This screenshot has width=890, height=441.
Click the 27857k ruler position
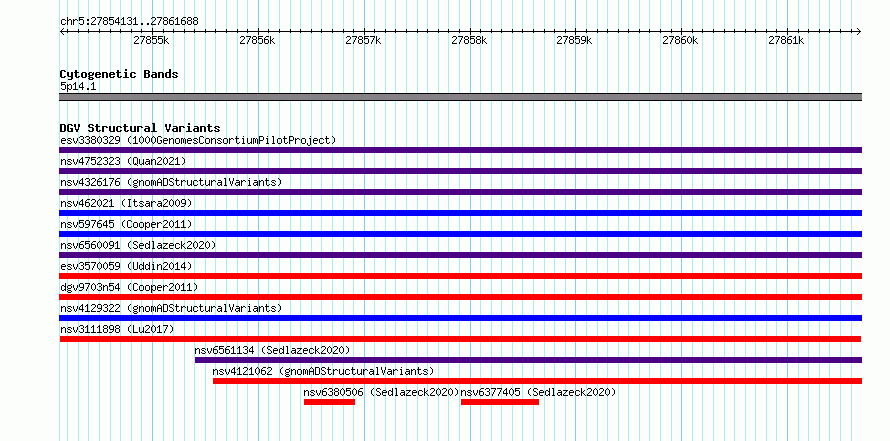363,40
